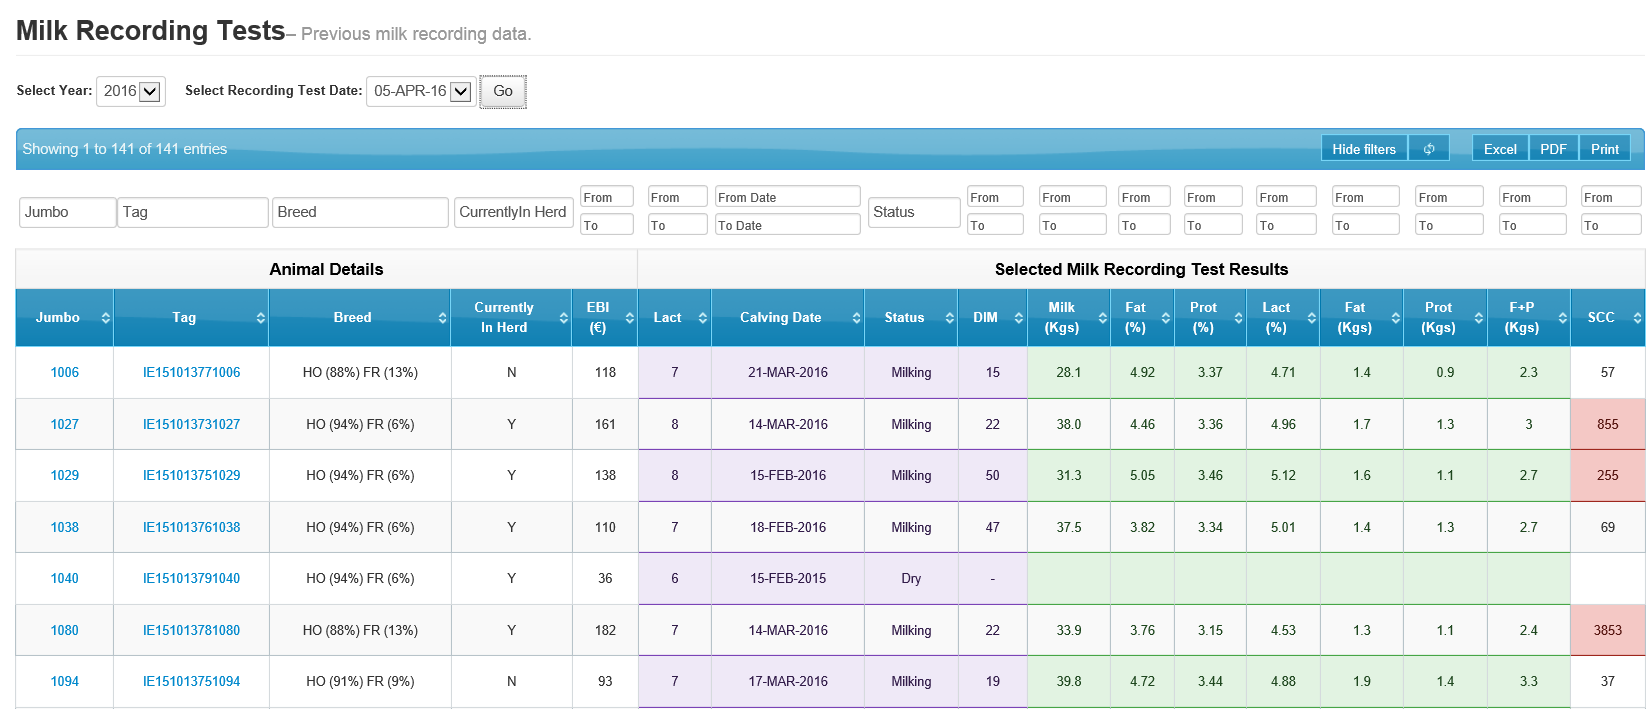
Task: Open the Select Year dropdown
Action: coord(131,91)
